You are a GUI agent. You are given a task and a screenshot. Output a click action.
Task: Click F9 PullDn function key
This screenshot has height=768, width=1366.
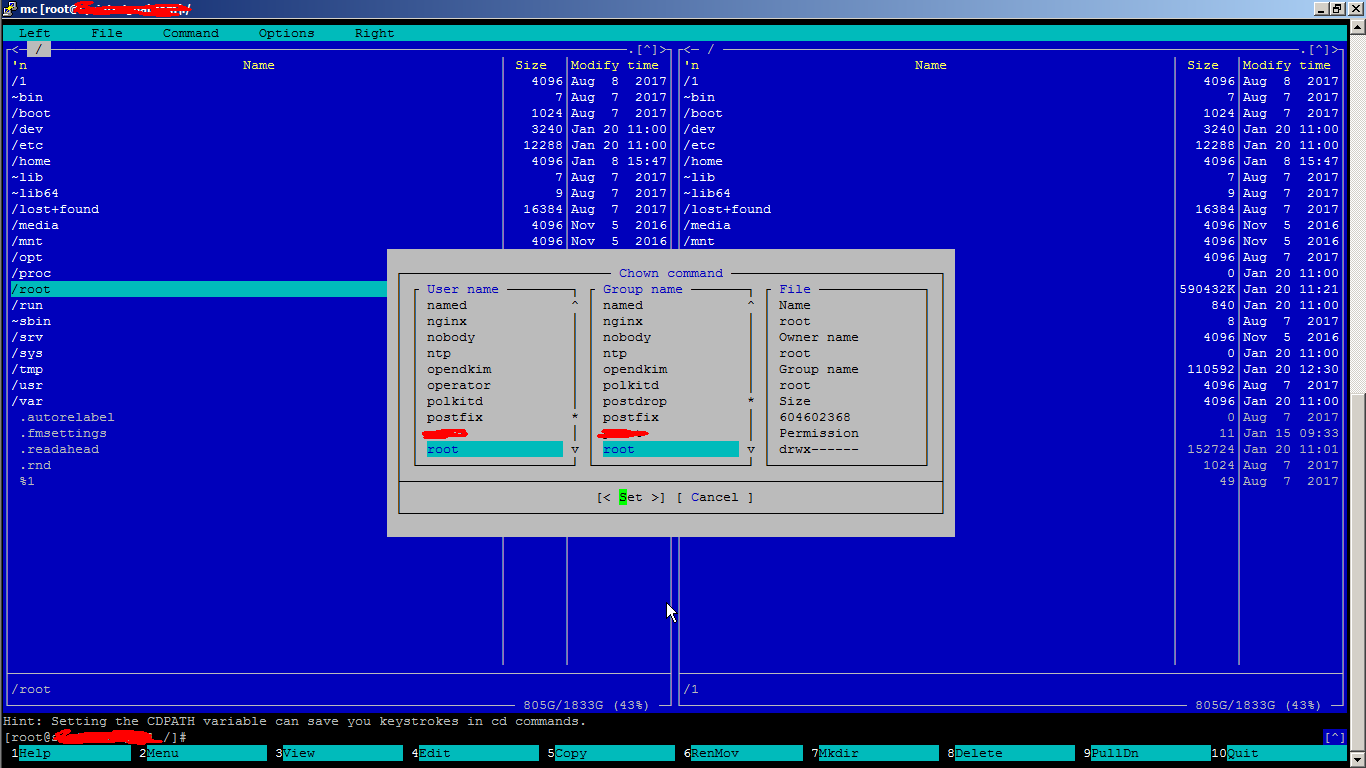click(x=1147, y=753)
